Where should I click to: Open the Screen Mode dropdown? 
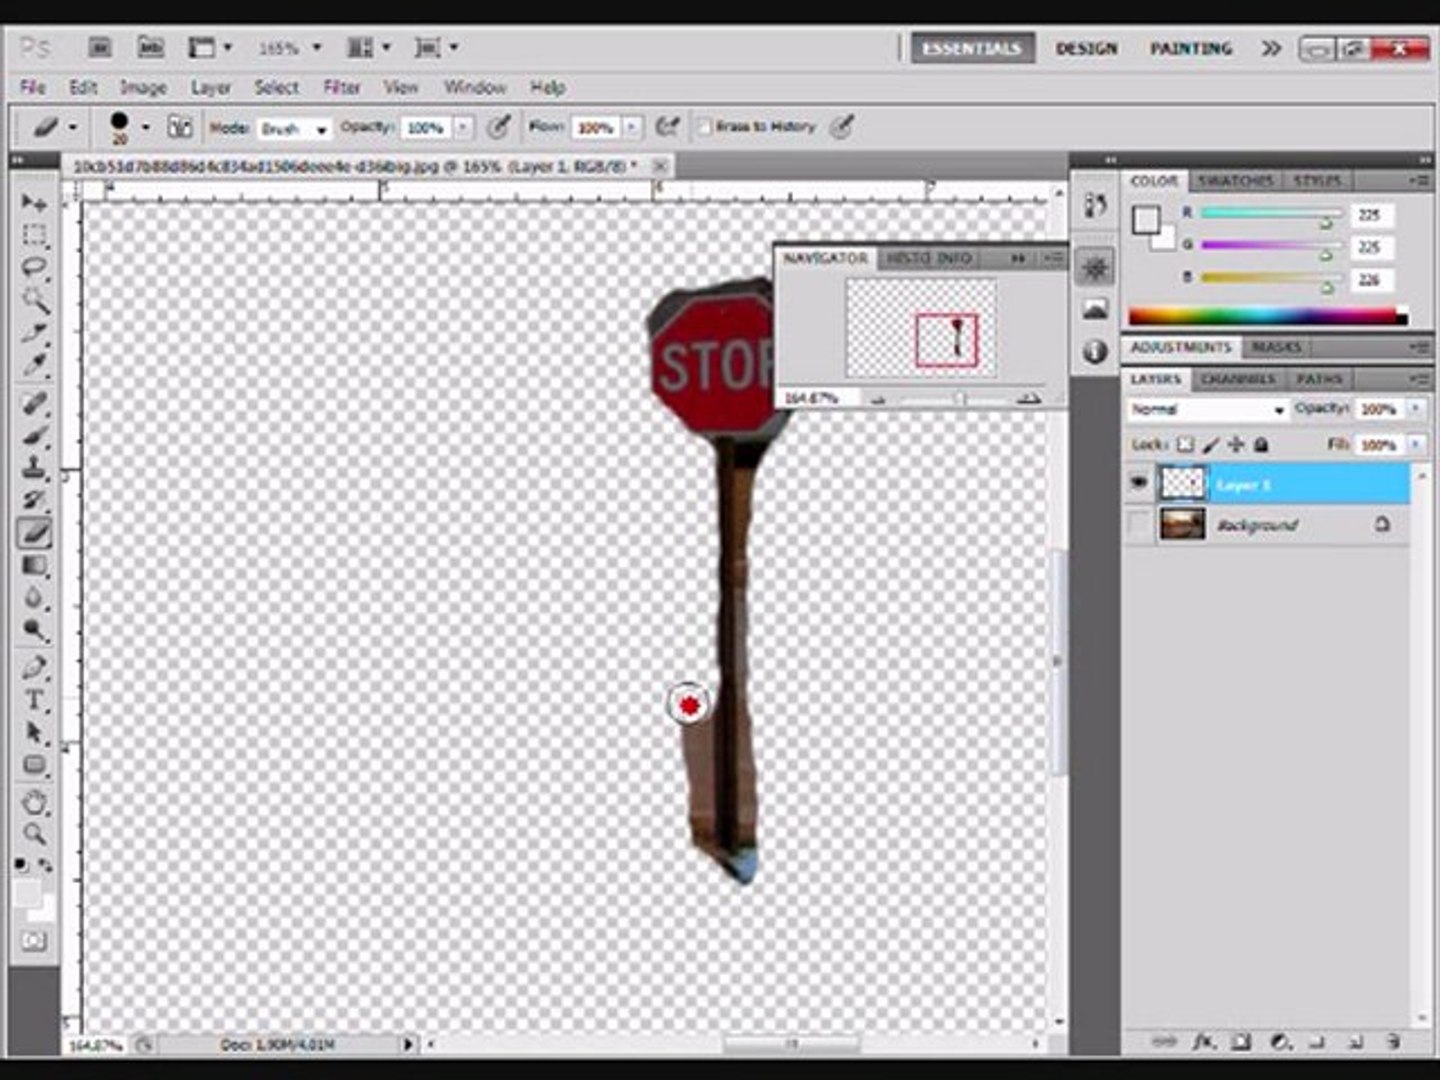pos(437,47)
